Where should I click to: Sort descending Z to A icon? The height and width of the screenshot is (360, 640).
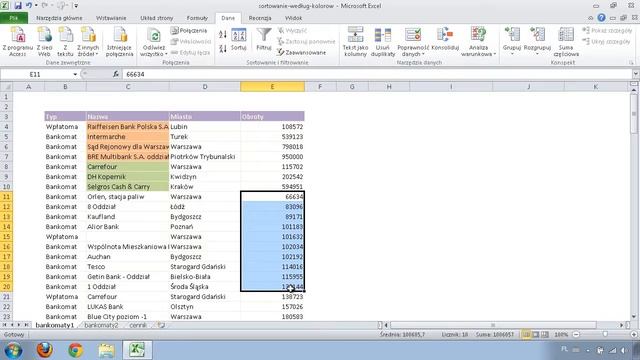(x=223, y=49)
